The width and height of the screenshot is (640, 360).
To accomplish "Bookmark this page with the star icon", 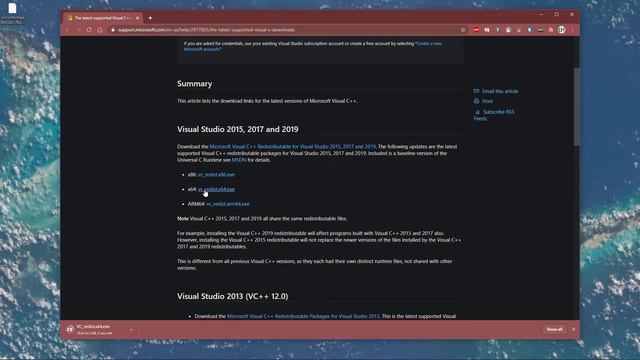I will click(463, 30).
